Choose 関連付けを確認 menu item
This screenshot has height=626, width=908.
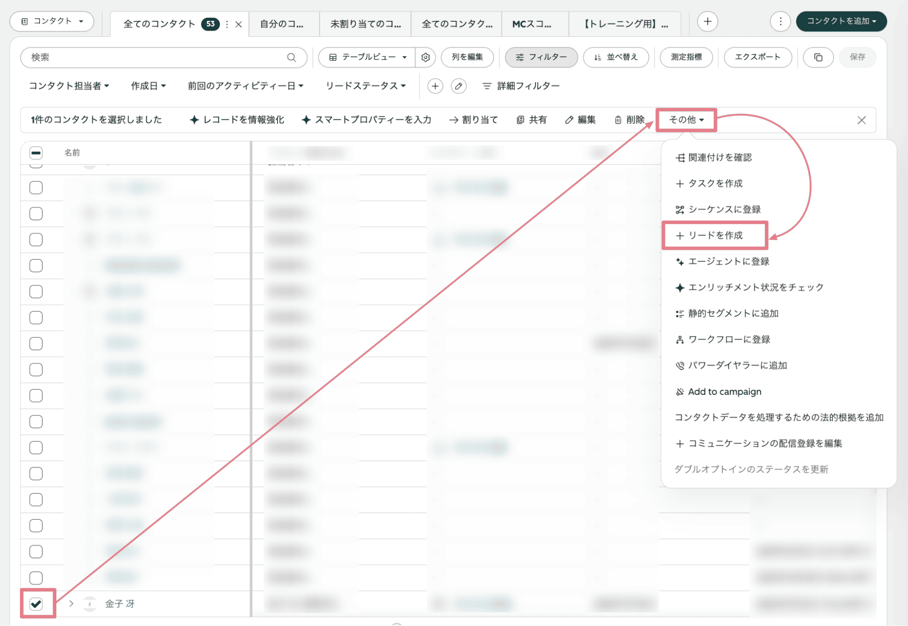pos(713,158)
